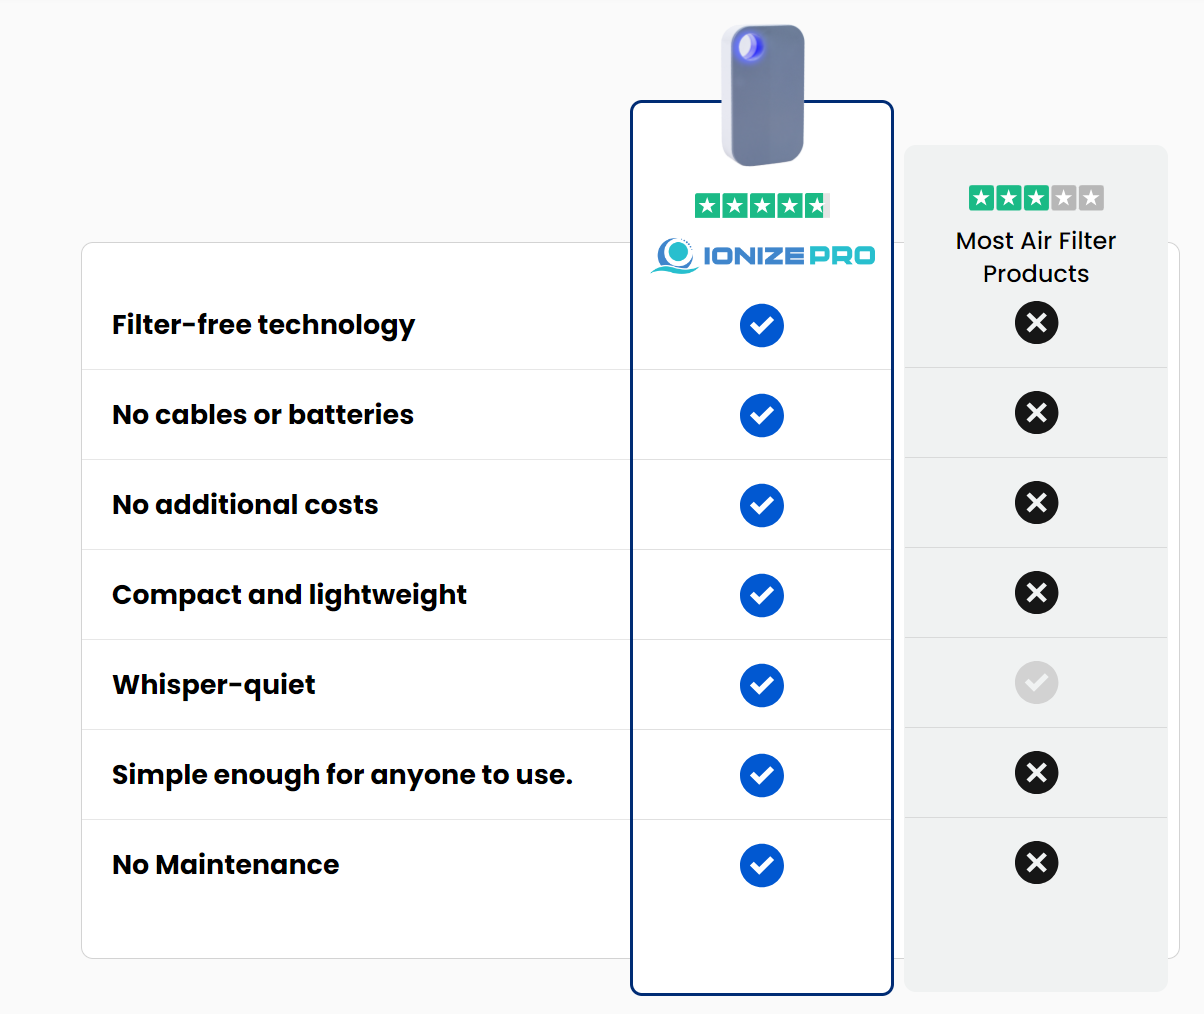Click blue checkmark for No additional costs
Image resolution: width=1204 pixels, height=1014 pixels.
tap(762, 506)
